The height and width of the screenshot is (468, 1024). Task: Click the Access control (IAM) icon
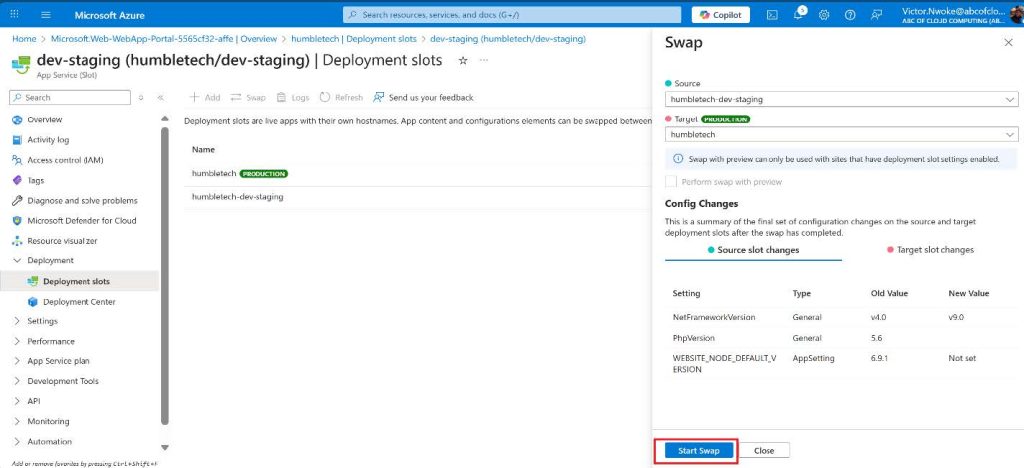point(17,160)
